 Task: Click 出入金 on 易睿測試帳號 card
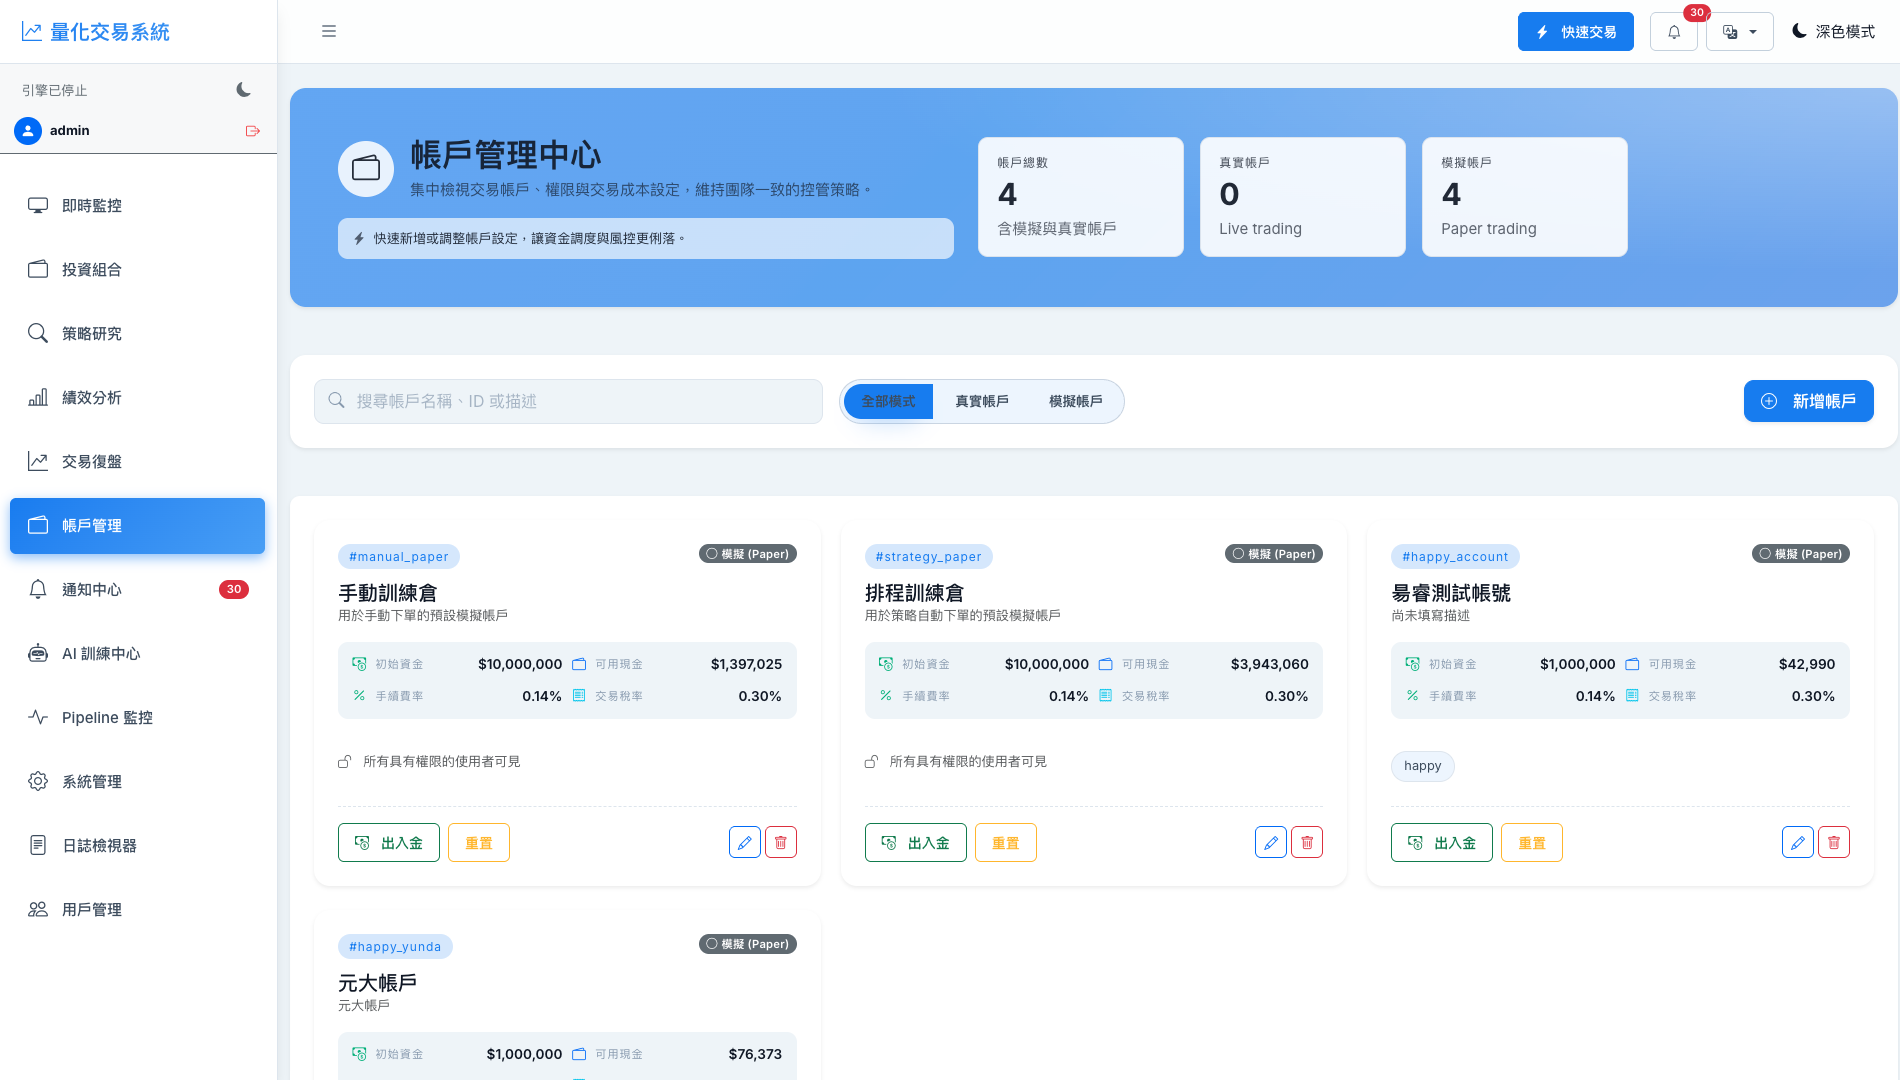[x=1442, y=843]
